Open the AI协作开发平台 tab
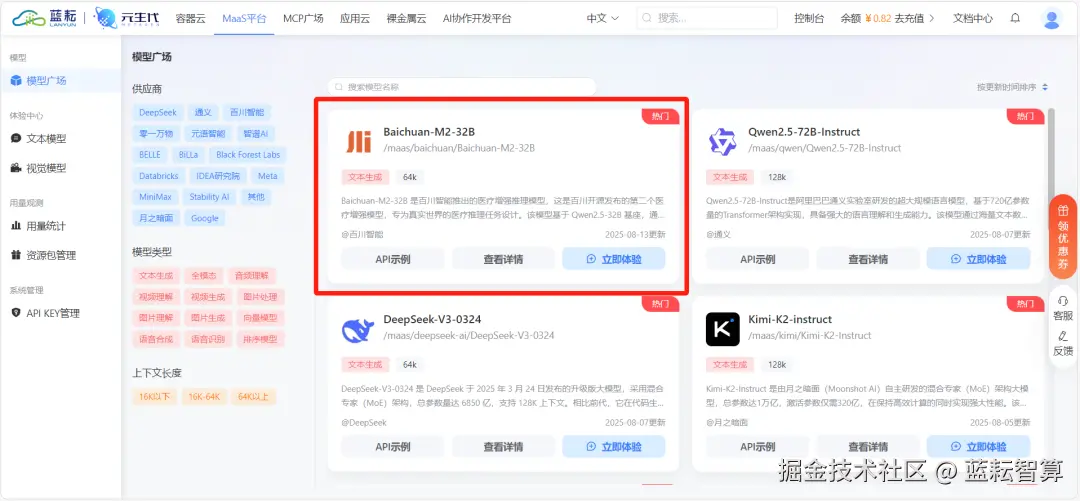Image resolution: width=1080 pixels, height=501 pixels. pyautogui.click(x=477, y=19)
